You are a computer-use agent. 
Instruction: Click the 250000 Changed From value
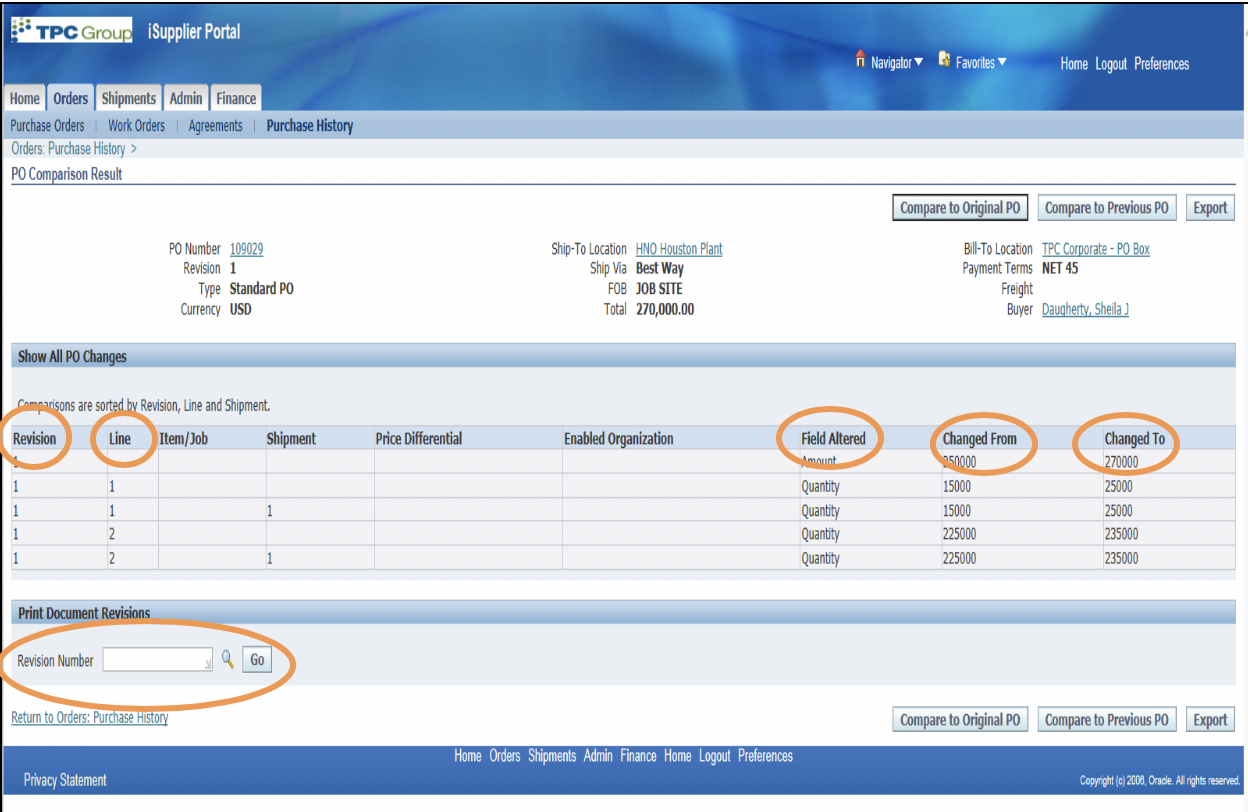(960, 462)
